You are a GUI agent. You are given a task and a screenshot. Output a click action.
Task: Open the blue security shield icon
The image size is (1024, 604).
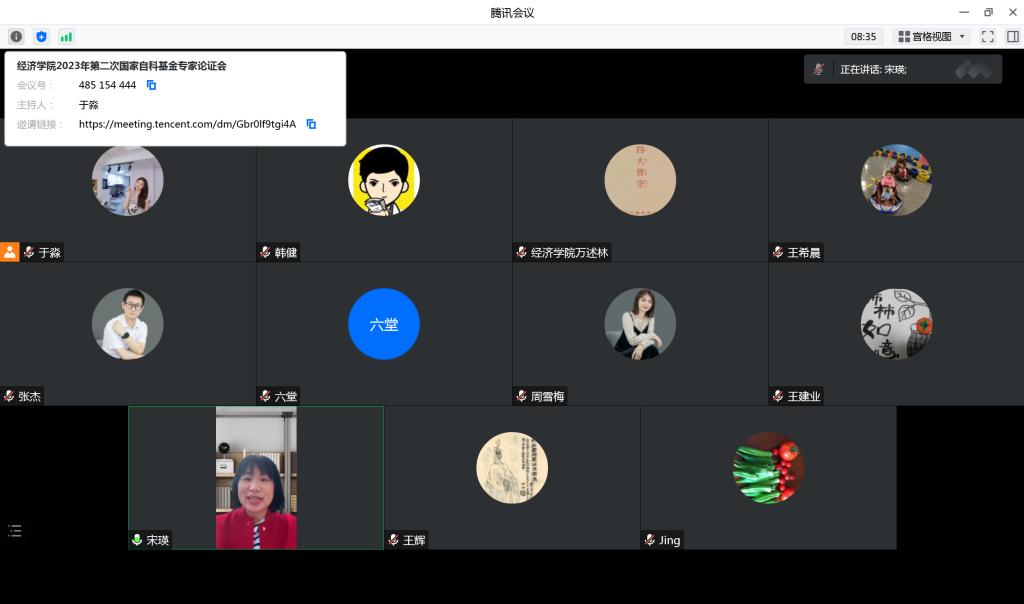click(41, 37)
